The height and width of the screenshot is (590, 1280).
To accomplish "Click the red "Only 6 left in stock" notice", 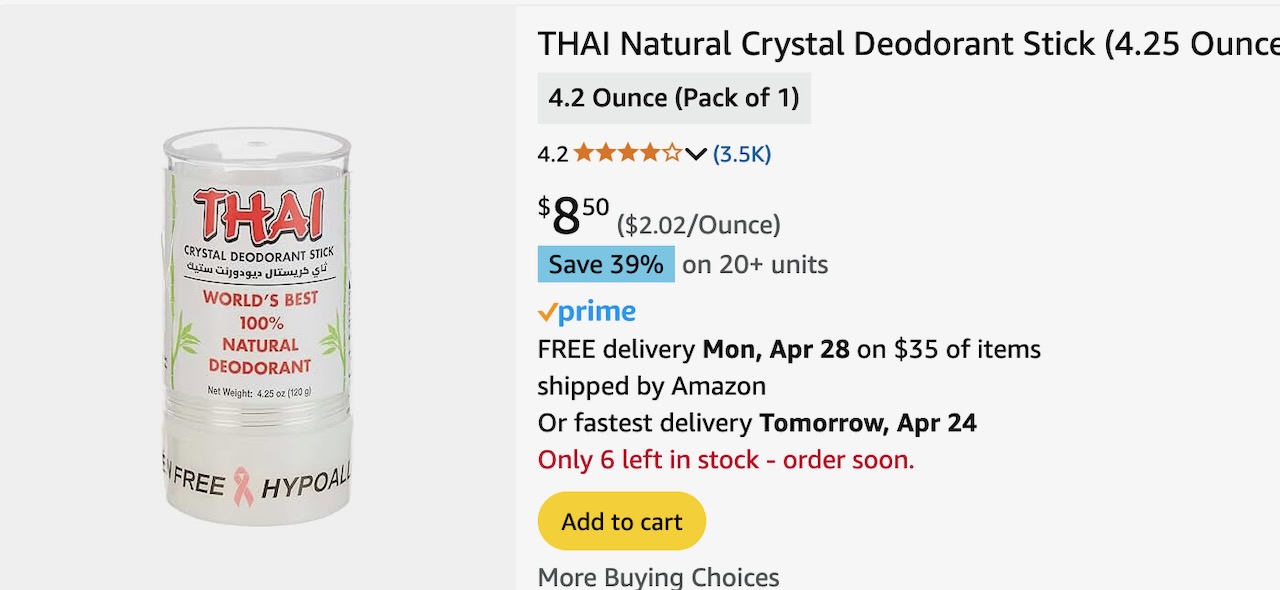I will click(726, 460).
